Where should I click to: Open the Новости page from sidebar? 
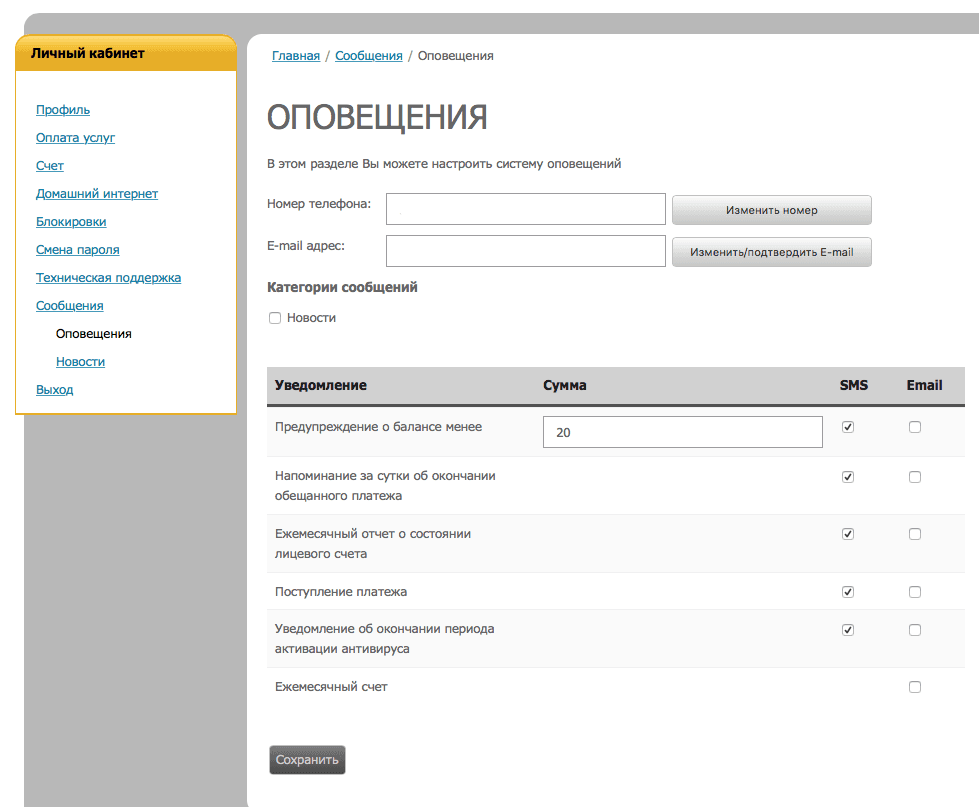click(x=80, y=361)
